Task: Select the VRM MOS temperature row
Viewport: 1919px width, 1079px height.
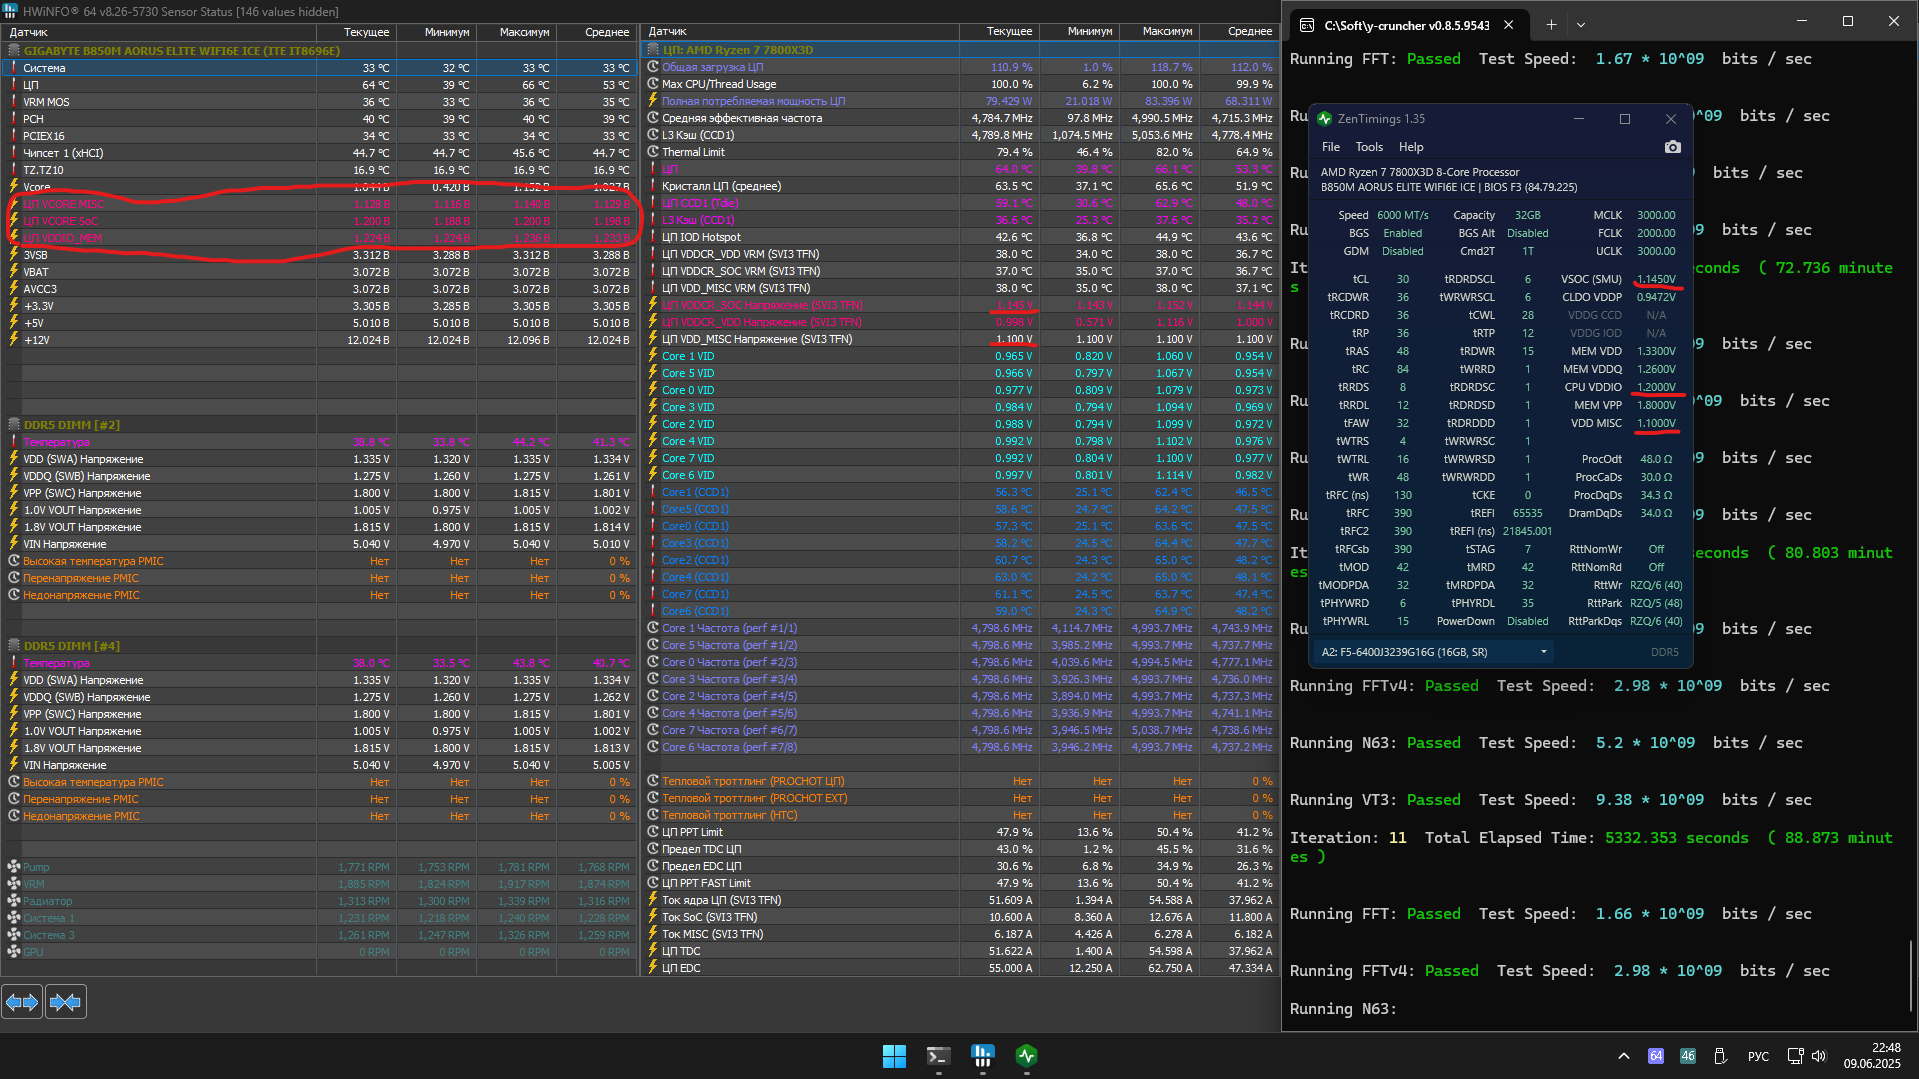Action: click(x=320, y=102)
